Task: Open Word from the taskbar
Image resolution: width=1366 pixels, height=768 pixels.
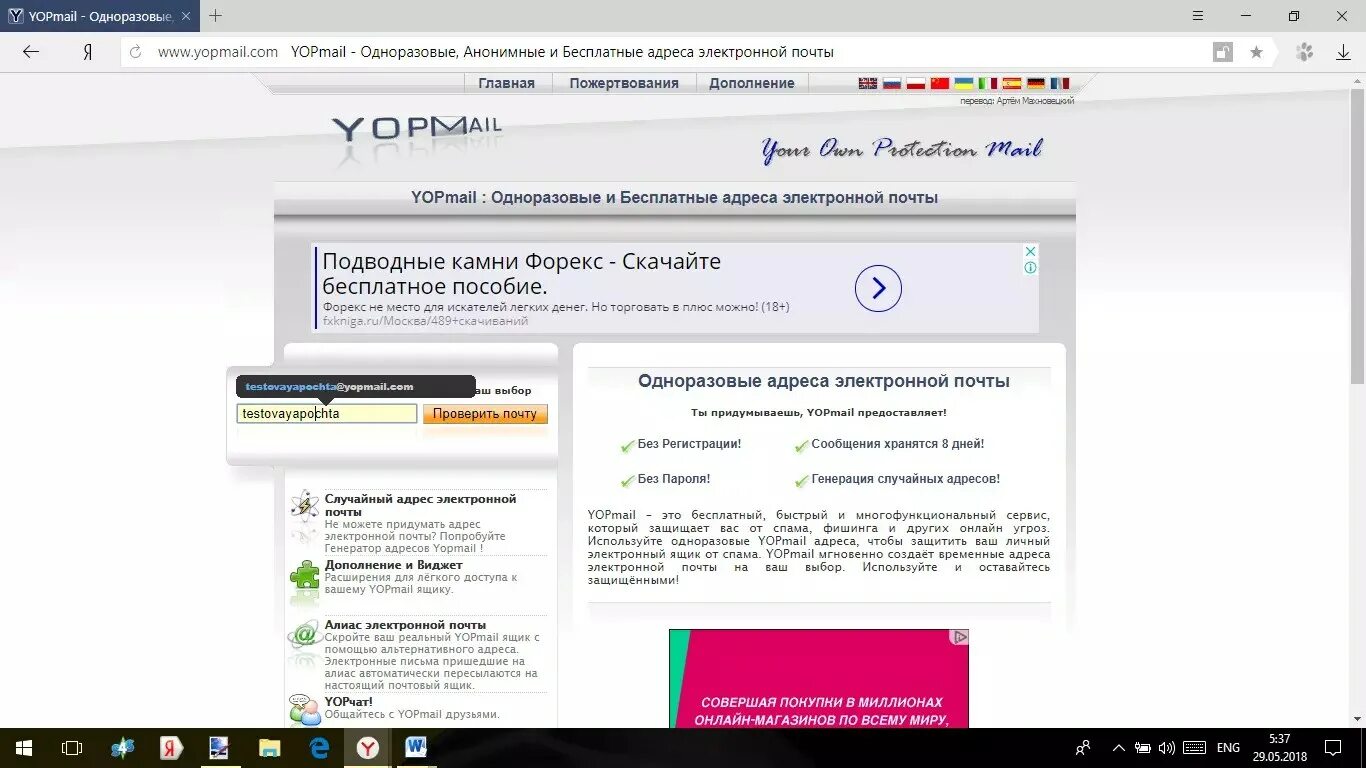Action: [416, 748]
